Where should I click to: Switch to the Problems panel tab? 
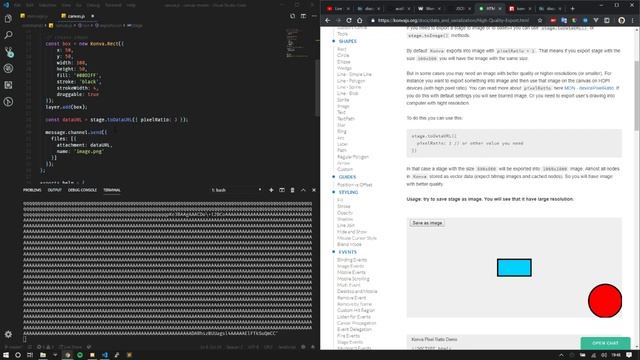click(x=32, y=190)
